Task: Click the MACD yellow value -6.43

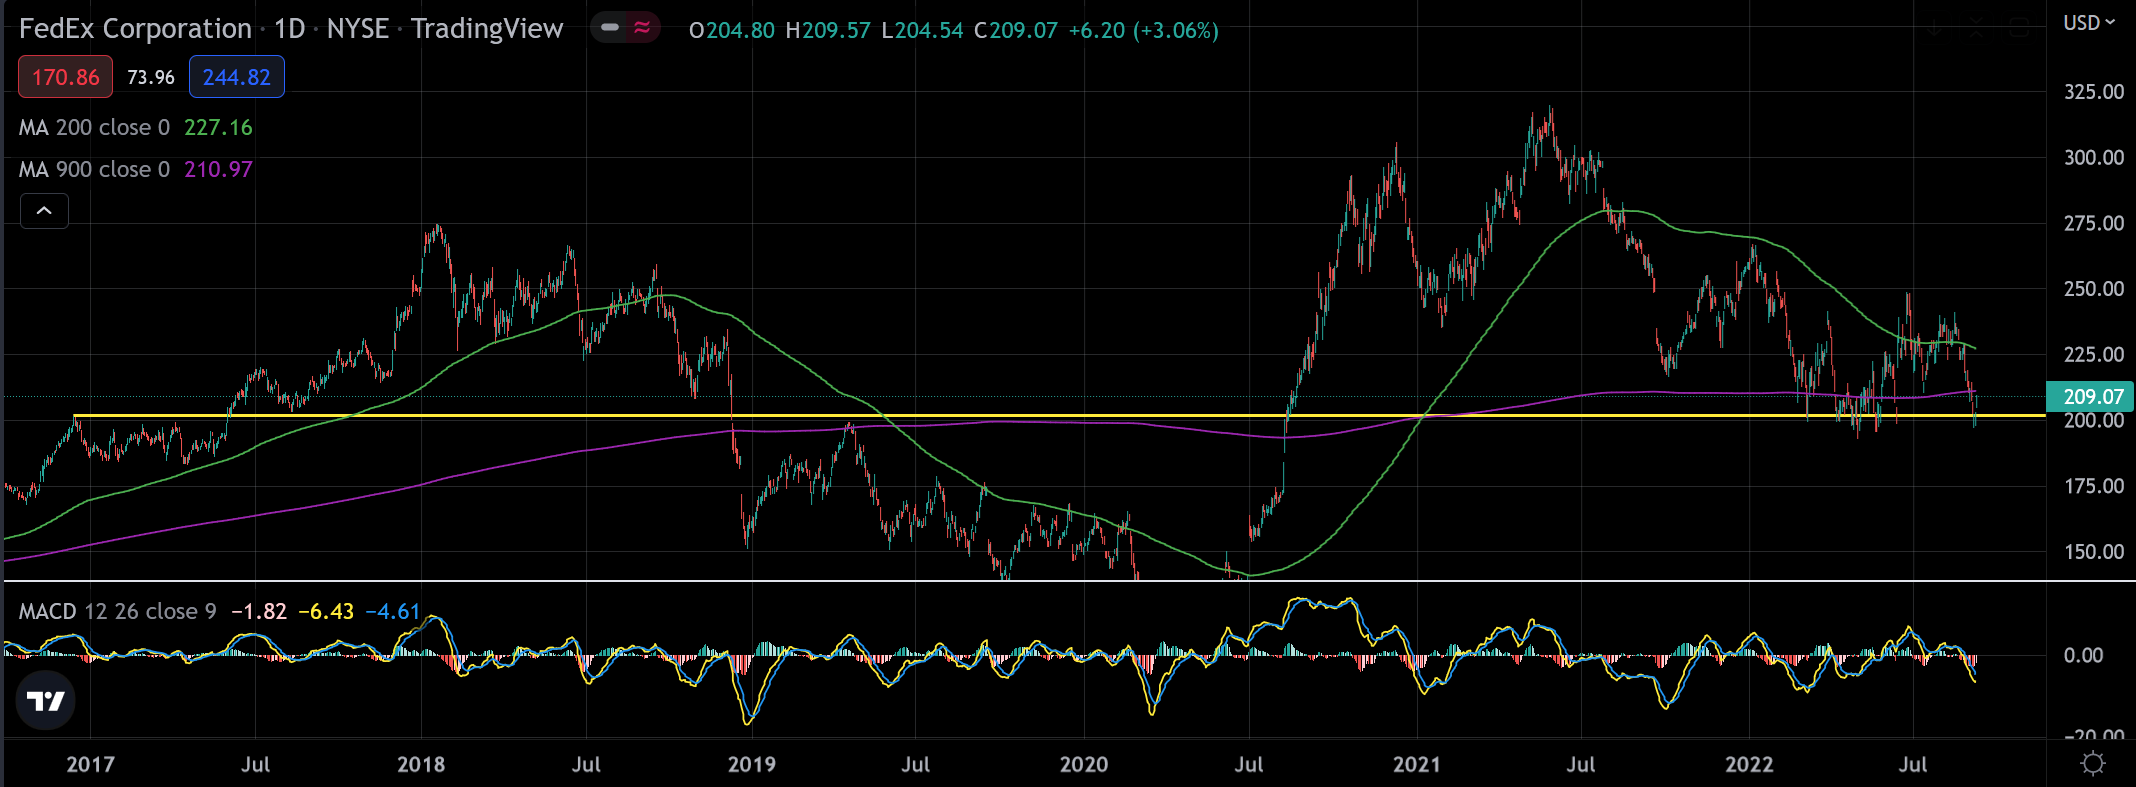Action: coord(326,611)
